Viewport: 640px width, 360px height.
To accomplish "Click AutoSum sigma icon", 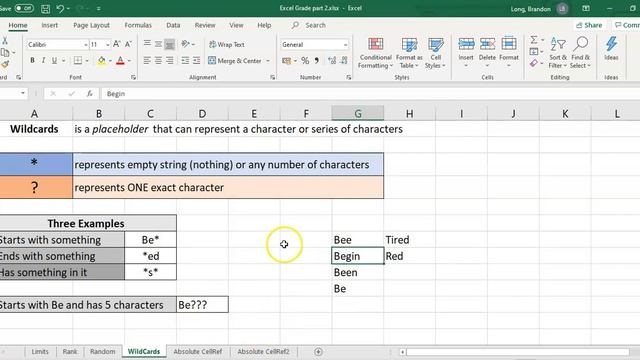I will (x=533, y=40).
